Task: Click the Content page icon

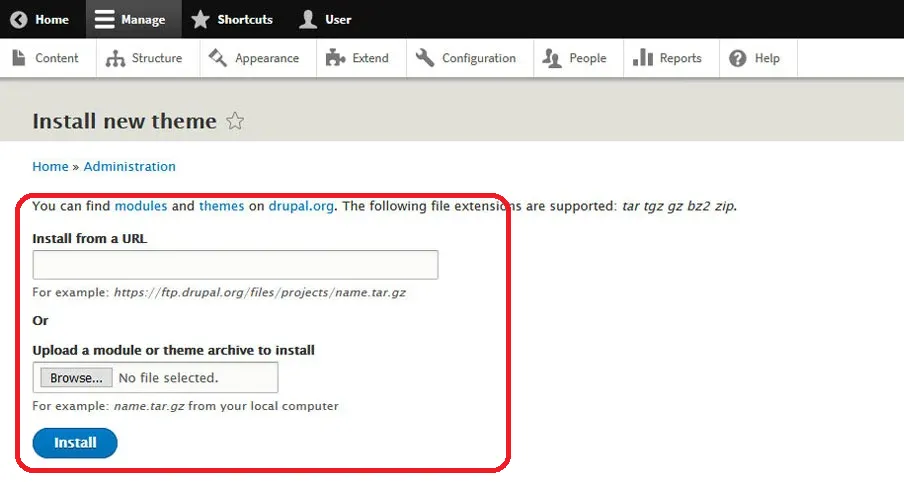Action: coord(18,58)
